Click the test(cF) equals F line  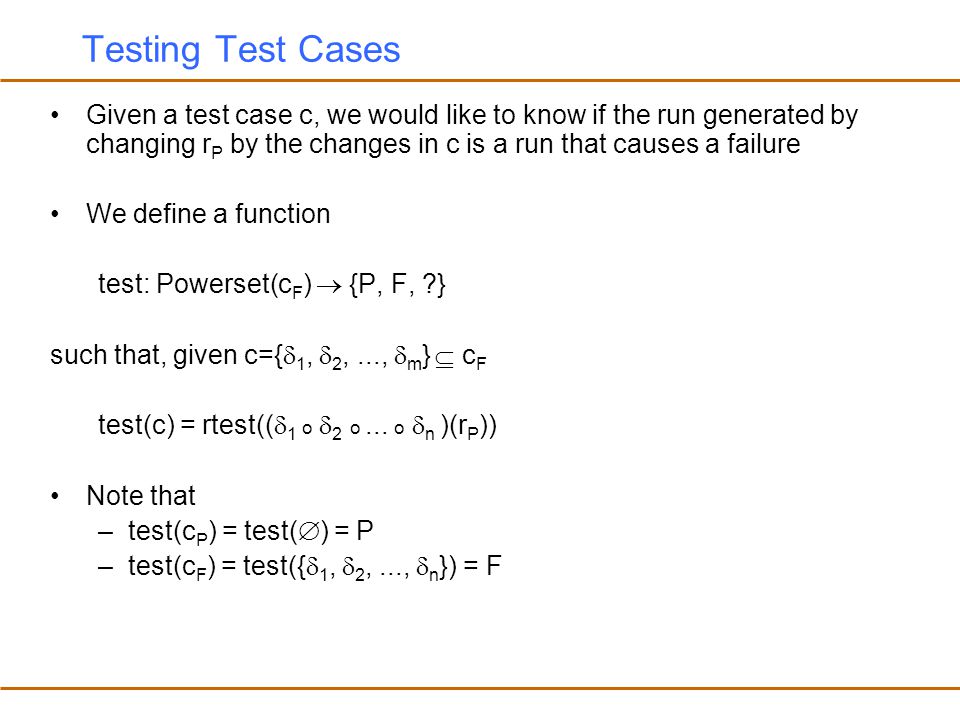pyautogui.click(x=315, y=566)
